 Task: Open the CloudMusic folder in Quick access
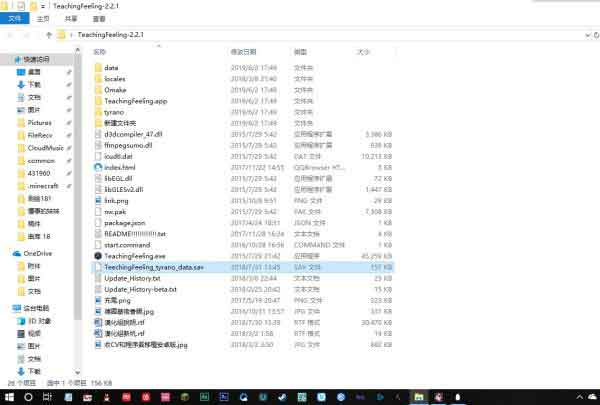[46, 148]
